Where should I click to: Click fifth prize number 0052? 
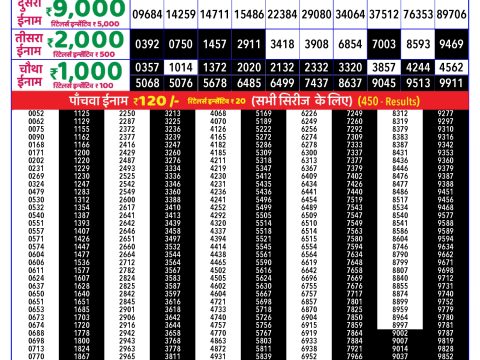36,113
